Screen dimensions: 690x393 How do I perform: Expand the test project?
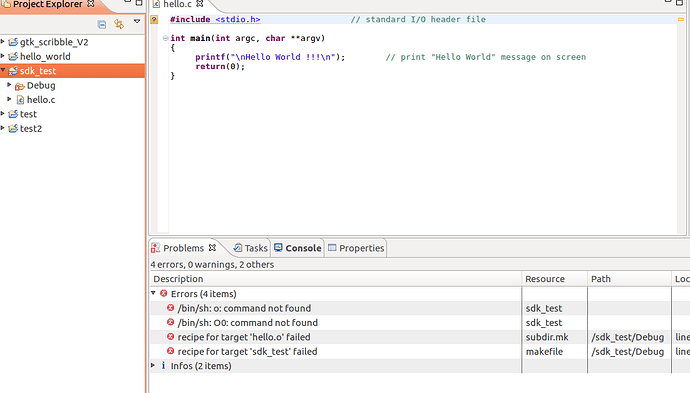click(3, 114)
